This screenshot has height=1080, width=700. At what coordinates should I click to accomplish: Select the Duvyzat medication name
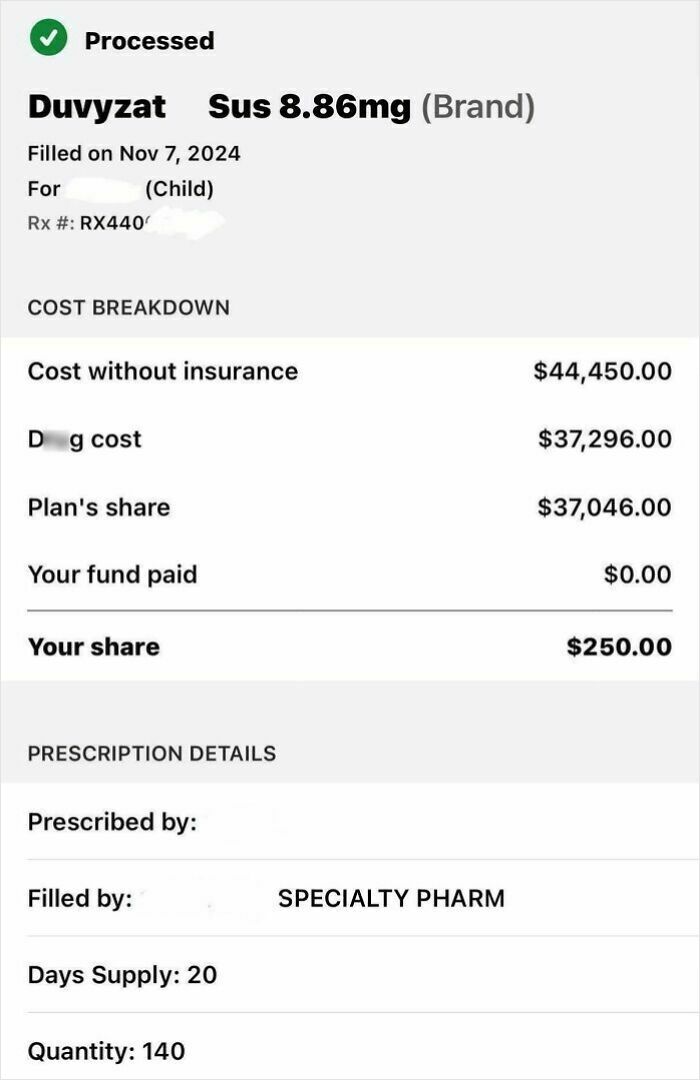tap(97, 106)
